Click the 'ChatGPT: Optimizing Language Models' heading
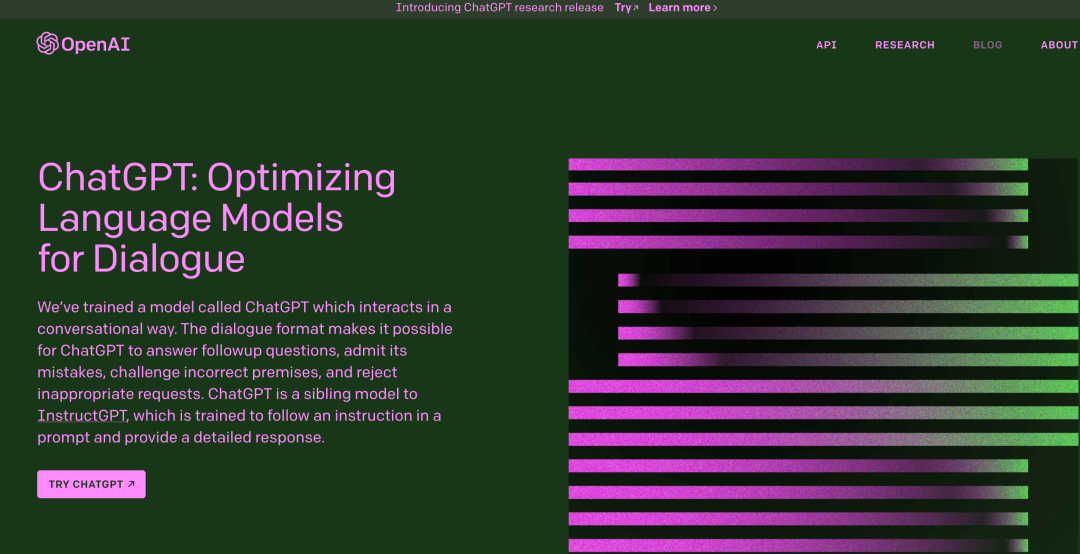This screenshot has height=554, width=1080. click(x=216, y=218)
